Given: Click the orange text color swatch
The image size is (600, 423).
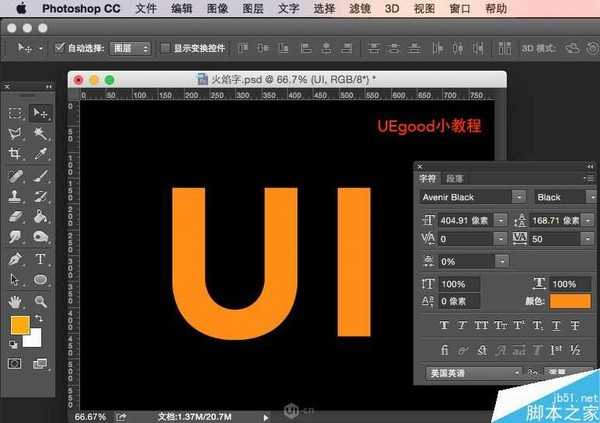Looking at the screenshot, I should tap(570, 301).
